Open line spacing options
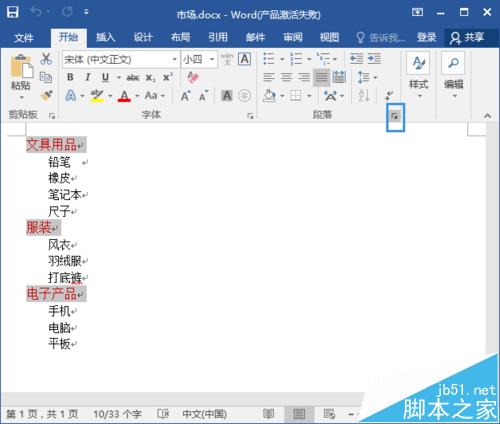Image resolution: width=500 pixels, height=424 pixels. 367,77
